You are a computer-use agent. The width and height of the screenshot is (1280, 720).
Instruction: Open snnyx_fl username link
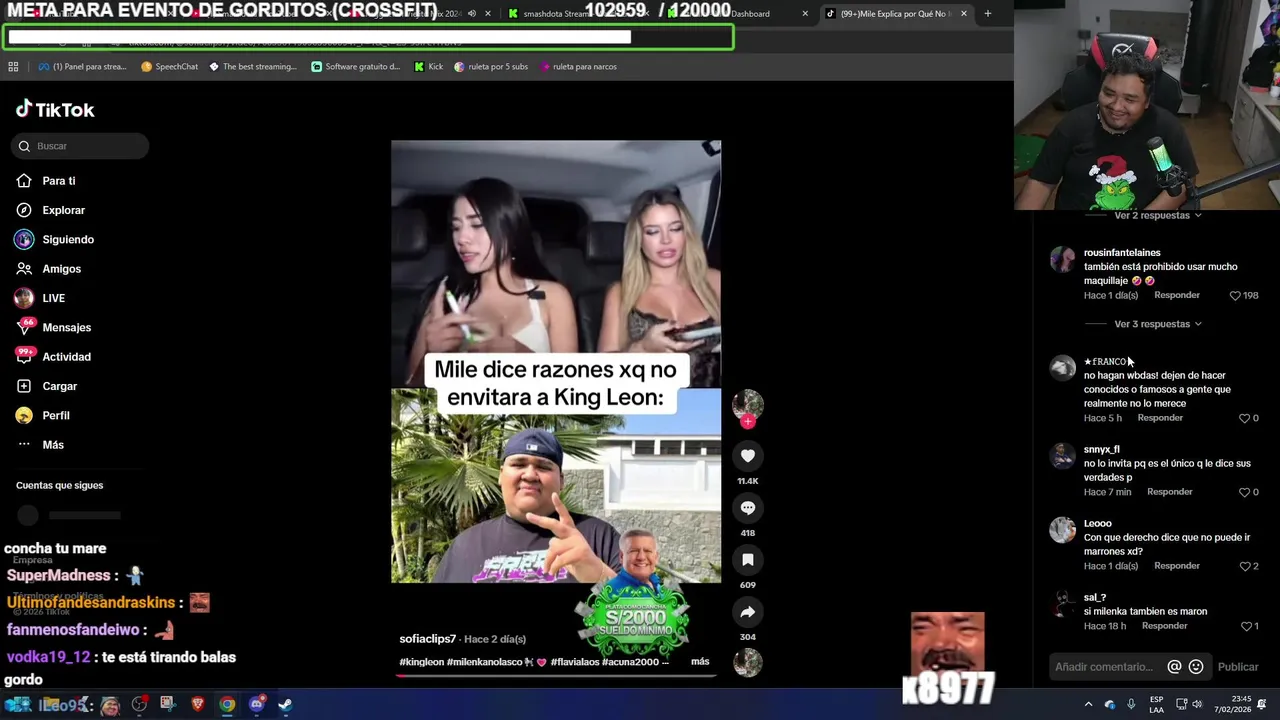point(1102,450)
